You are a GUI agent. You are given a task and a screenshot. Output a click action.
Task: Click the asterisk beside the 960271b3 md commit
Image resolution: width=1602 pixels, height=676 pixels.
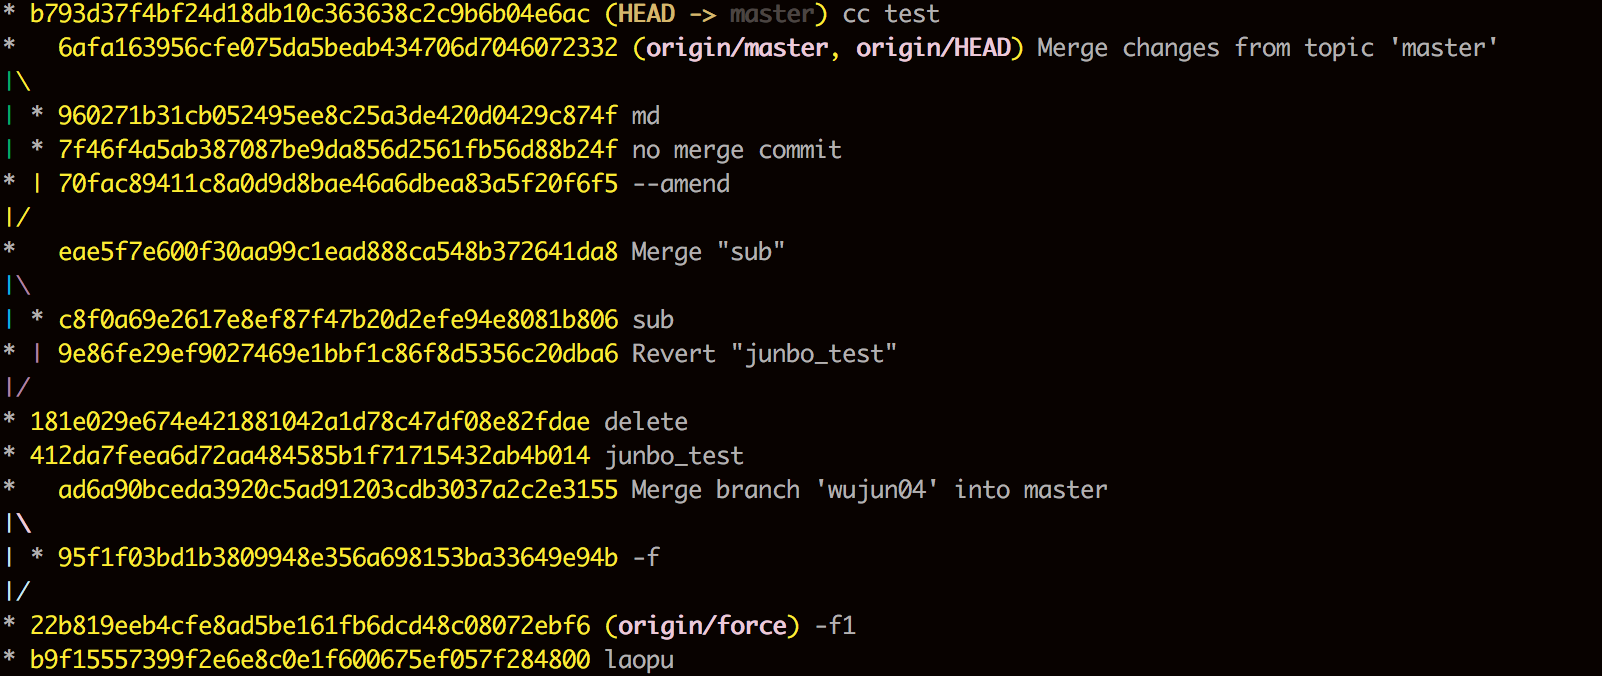pos(37,116)
